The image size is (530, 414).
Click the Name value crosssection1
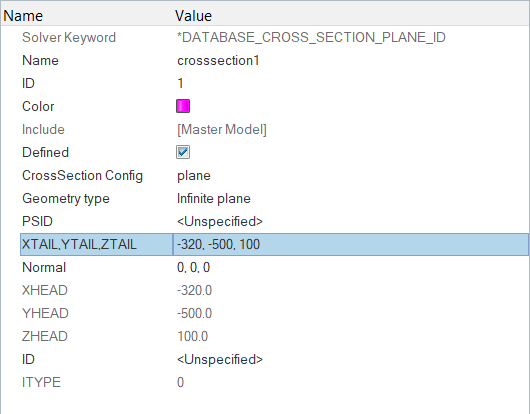(x=218, y=60)
